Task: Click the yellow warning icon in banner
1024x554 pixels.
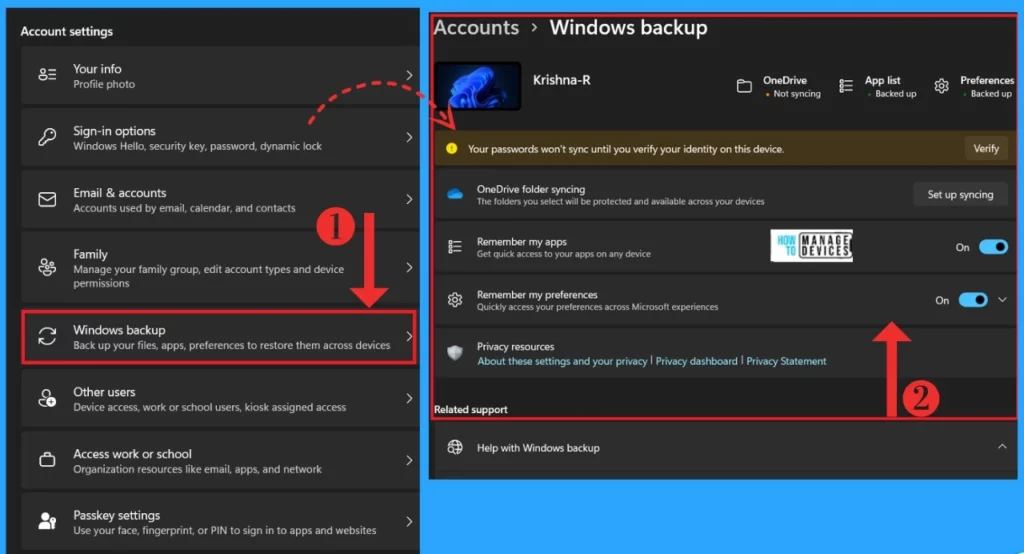Action: click(x=451, y=149)
